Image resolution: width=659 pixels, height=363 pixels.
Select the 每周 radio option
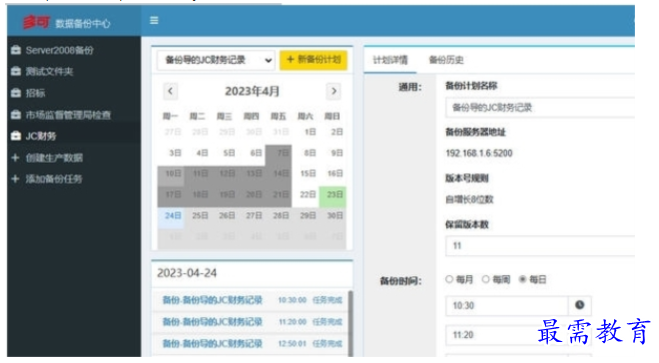[x=486, y=279]
